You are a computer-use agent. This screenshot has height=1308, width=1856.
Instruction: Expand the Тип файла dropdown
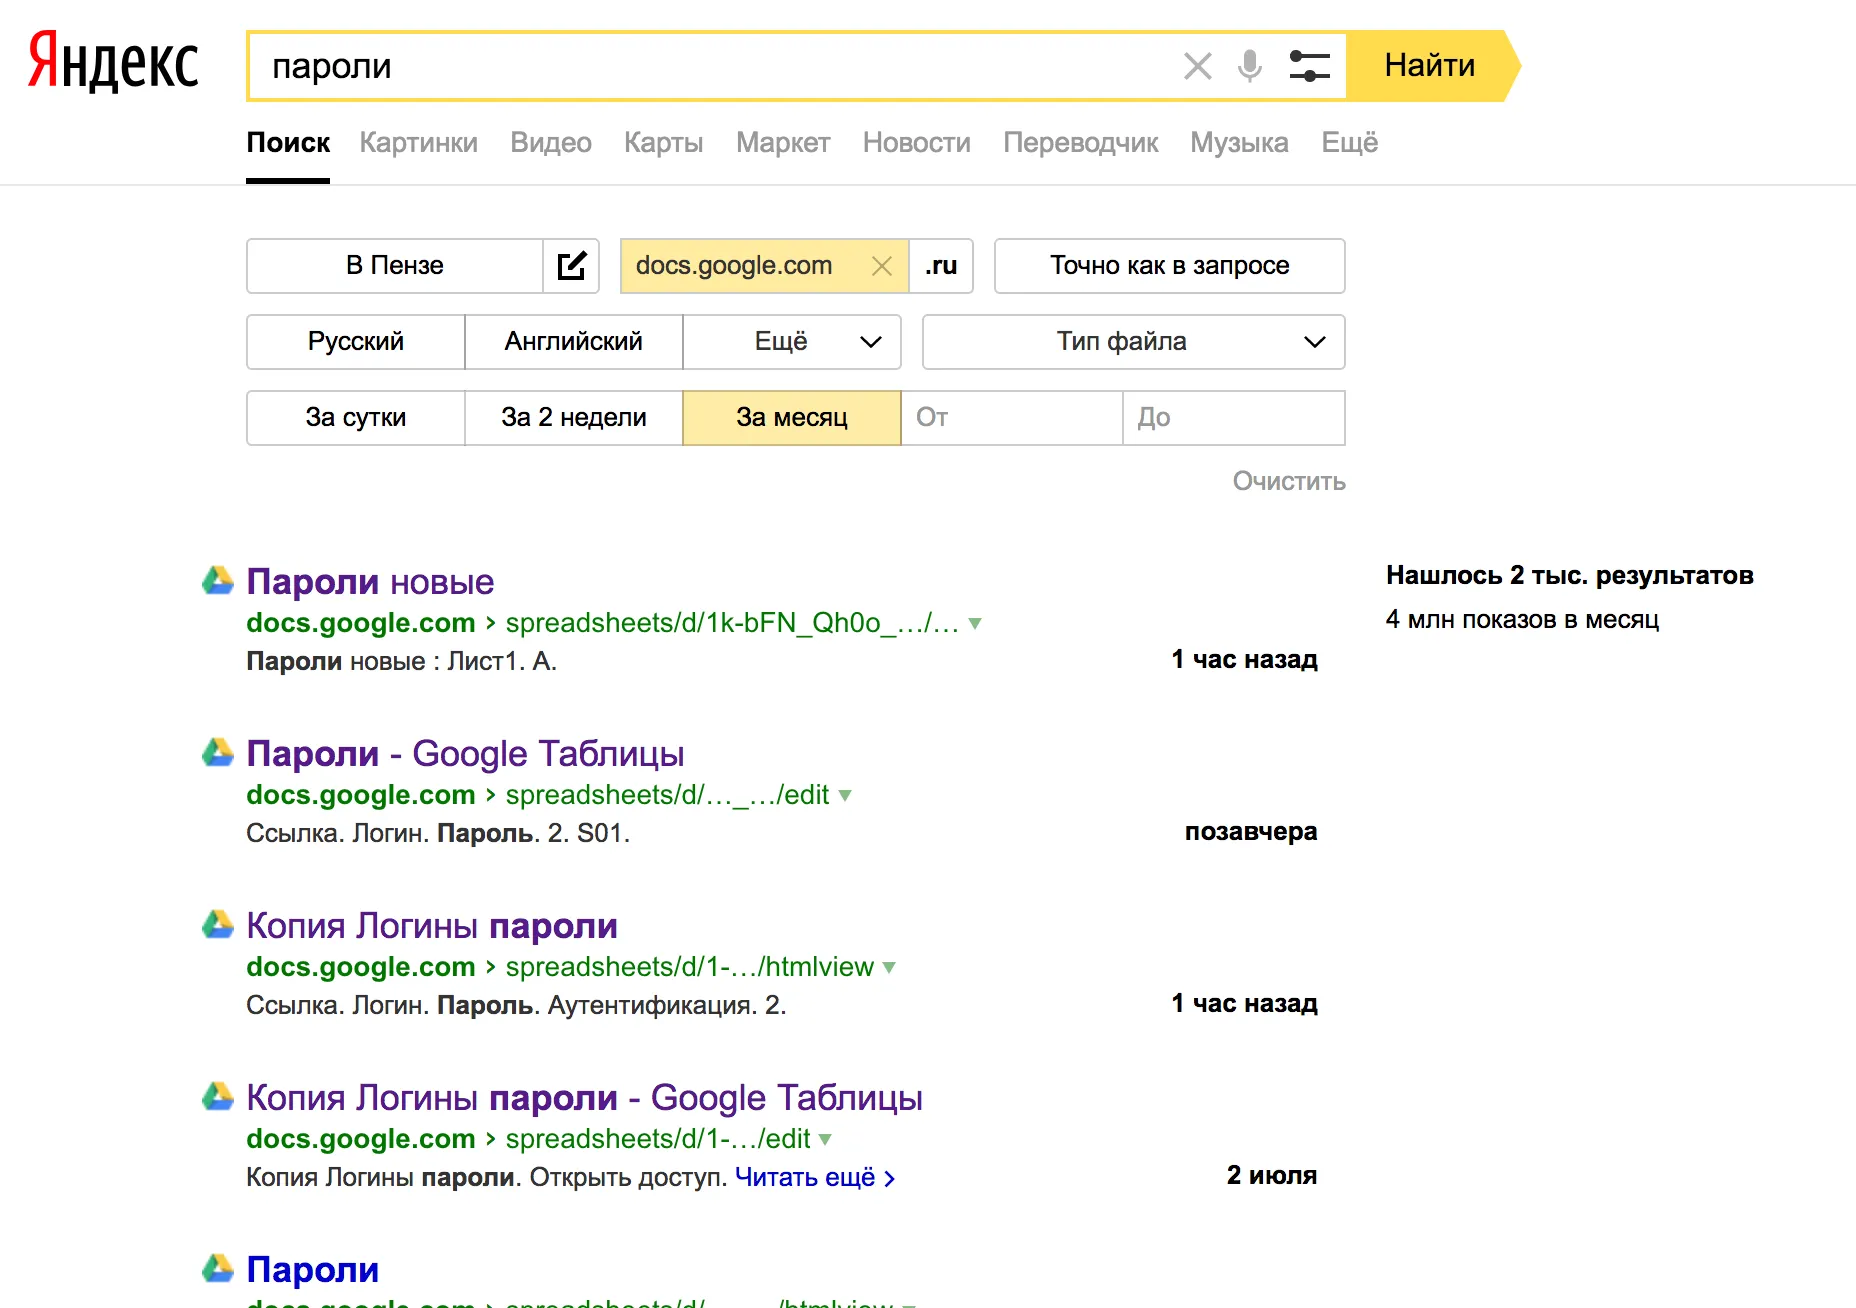(1133, 342)
